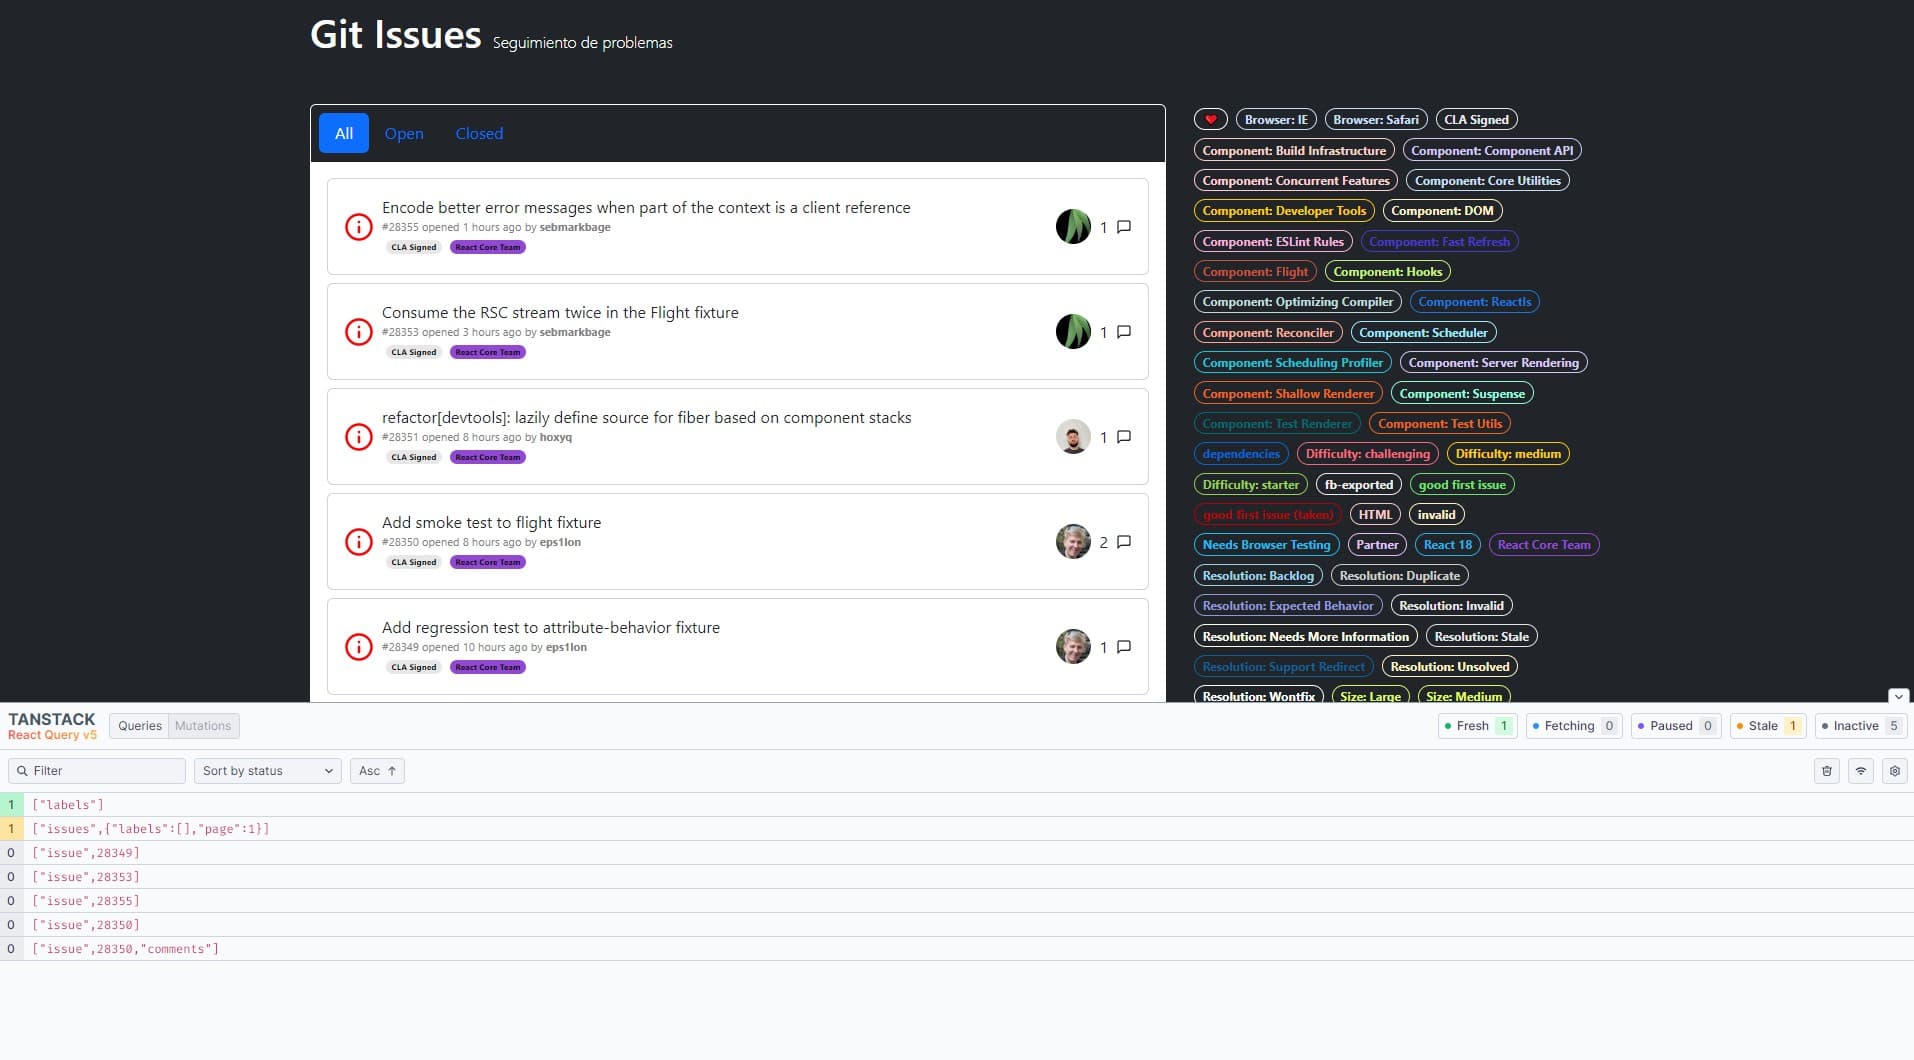This screenshot has height=1060, width=1914.
Task: Click comment icon on issue #28353
Action: (x=1124, y=332)
